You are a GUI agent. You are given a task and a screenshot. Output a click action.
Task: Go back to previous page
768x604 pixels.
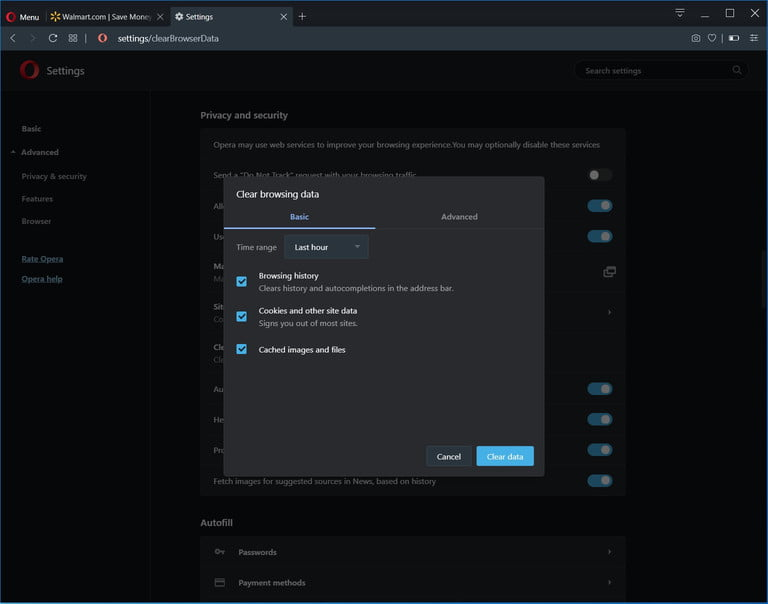point(13,38)
